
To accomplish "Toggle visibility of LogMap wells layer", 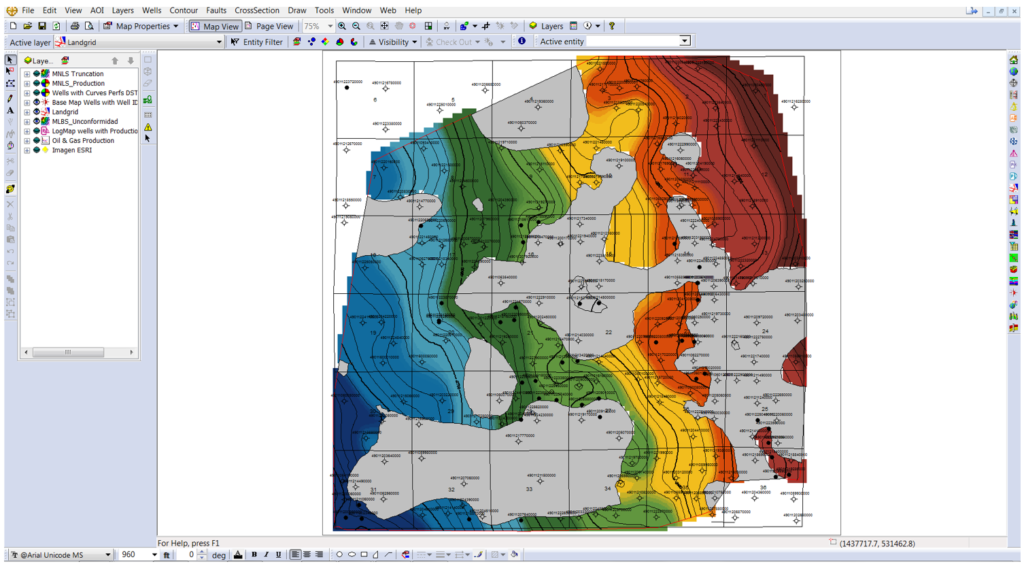I will point(37,131).
